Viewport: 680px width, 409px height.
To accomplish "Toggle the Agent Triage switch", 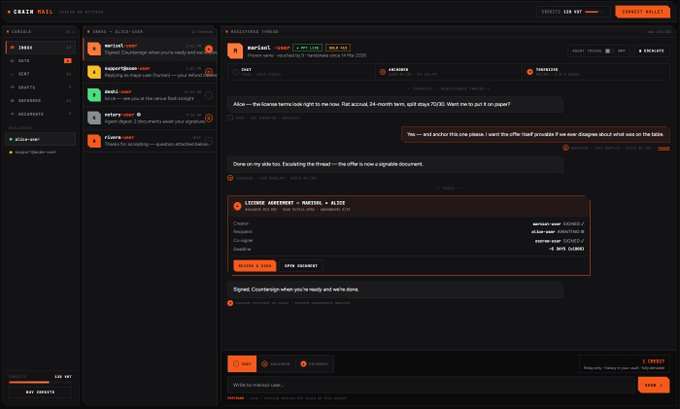I will coord(608,51).
